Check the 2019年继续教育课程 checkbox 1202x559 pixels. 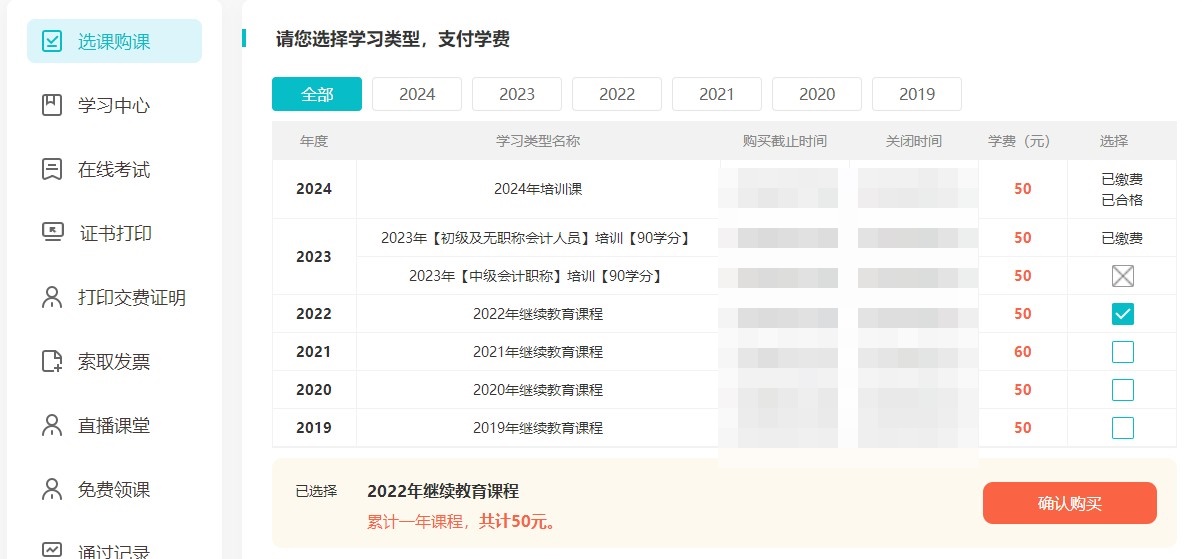point(1123,428)
